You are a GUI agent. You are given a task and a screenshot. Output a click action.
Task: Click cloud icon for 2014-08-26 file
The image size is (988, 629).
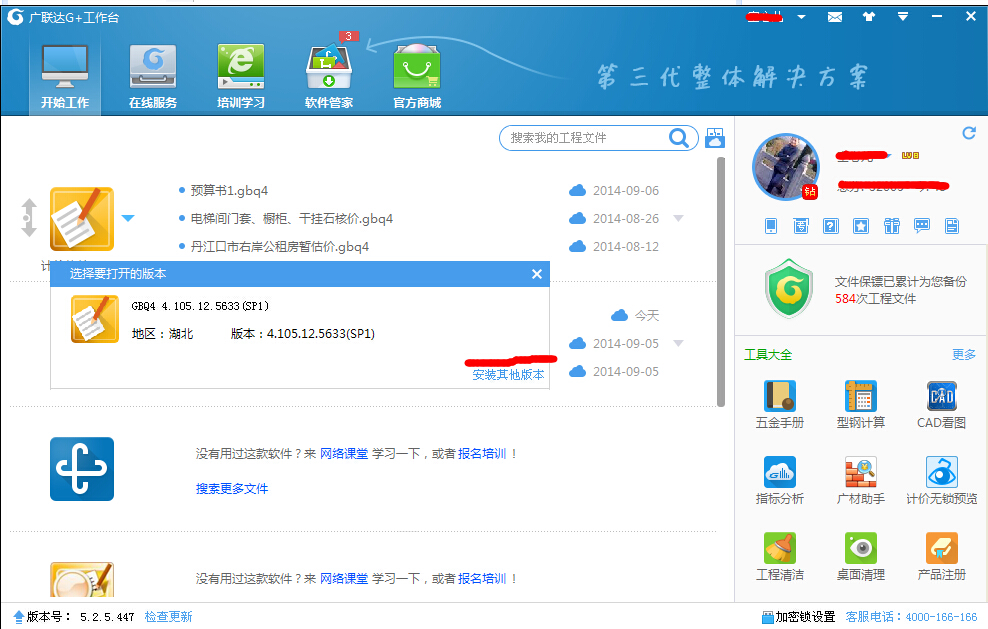point(577,218)
